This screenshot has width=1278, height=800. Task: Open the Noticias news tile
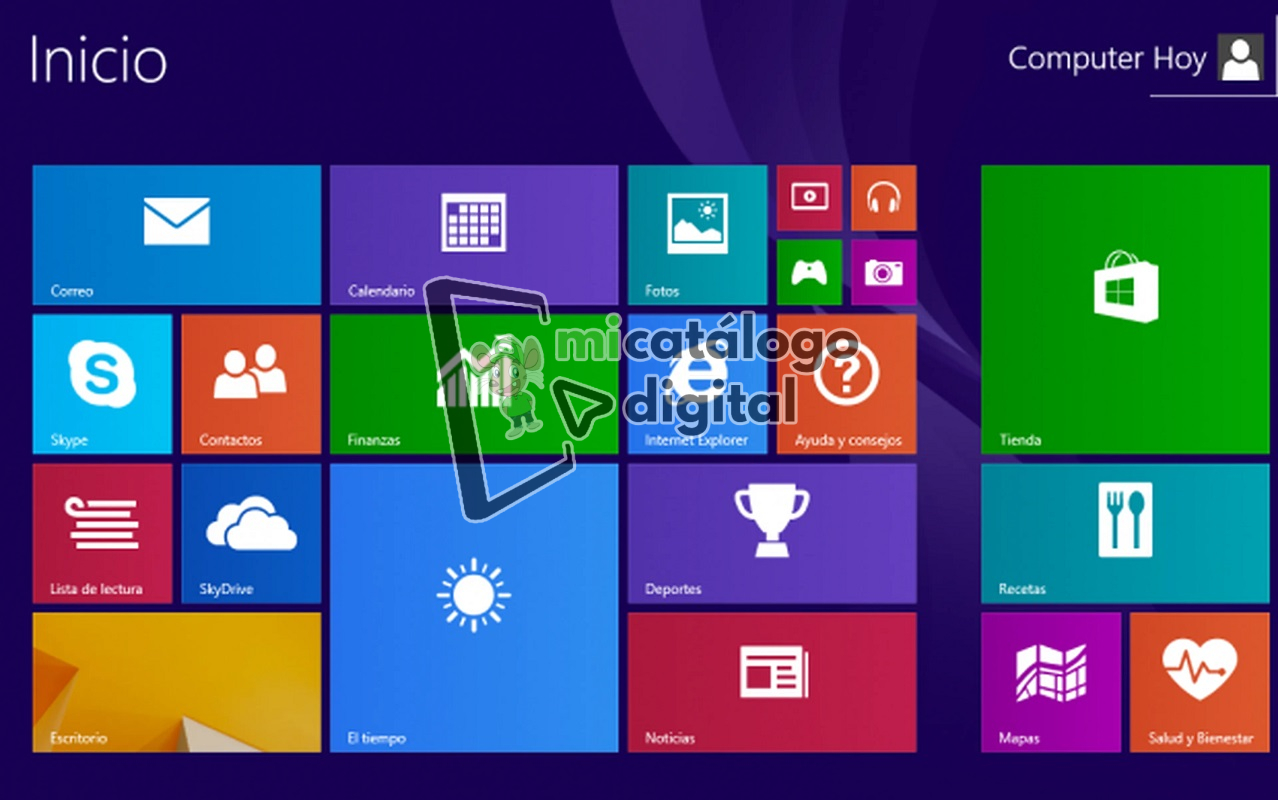(772, 682)
